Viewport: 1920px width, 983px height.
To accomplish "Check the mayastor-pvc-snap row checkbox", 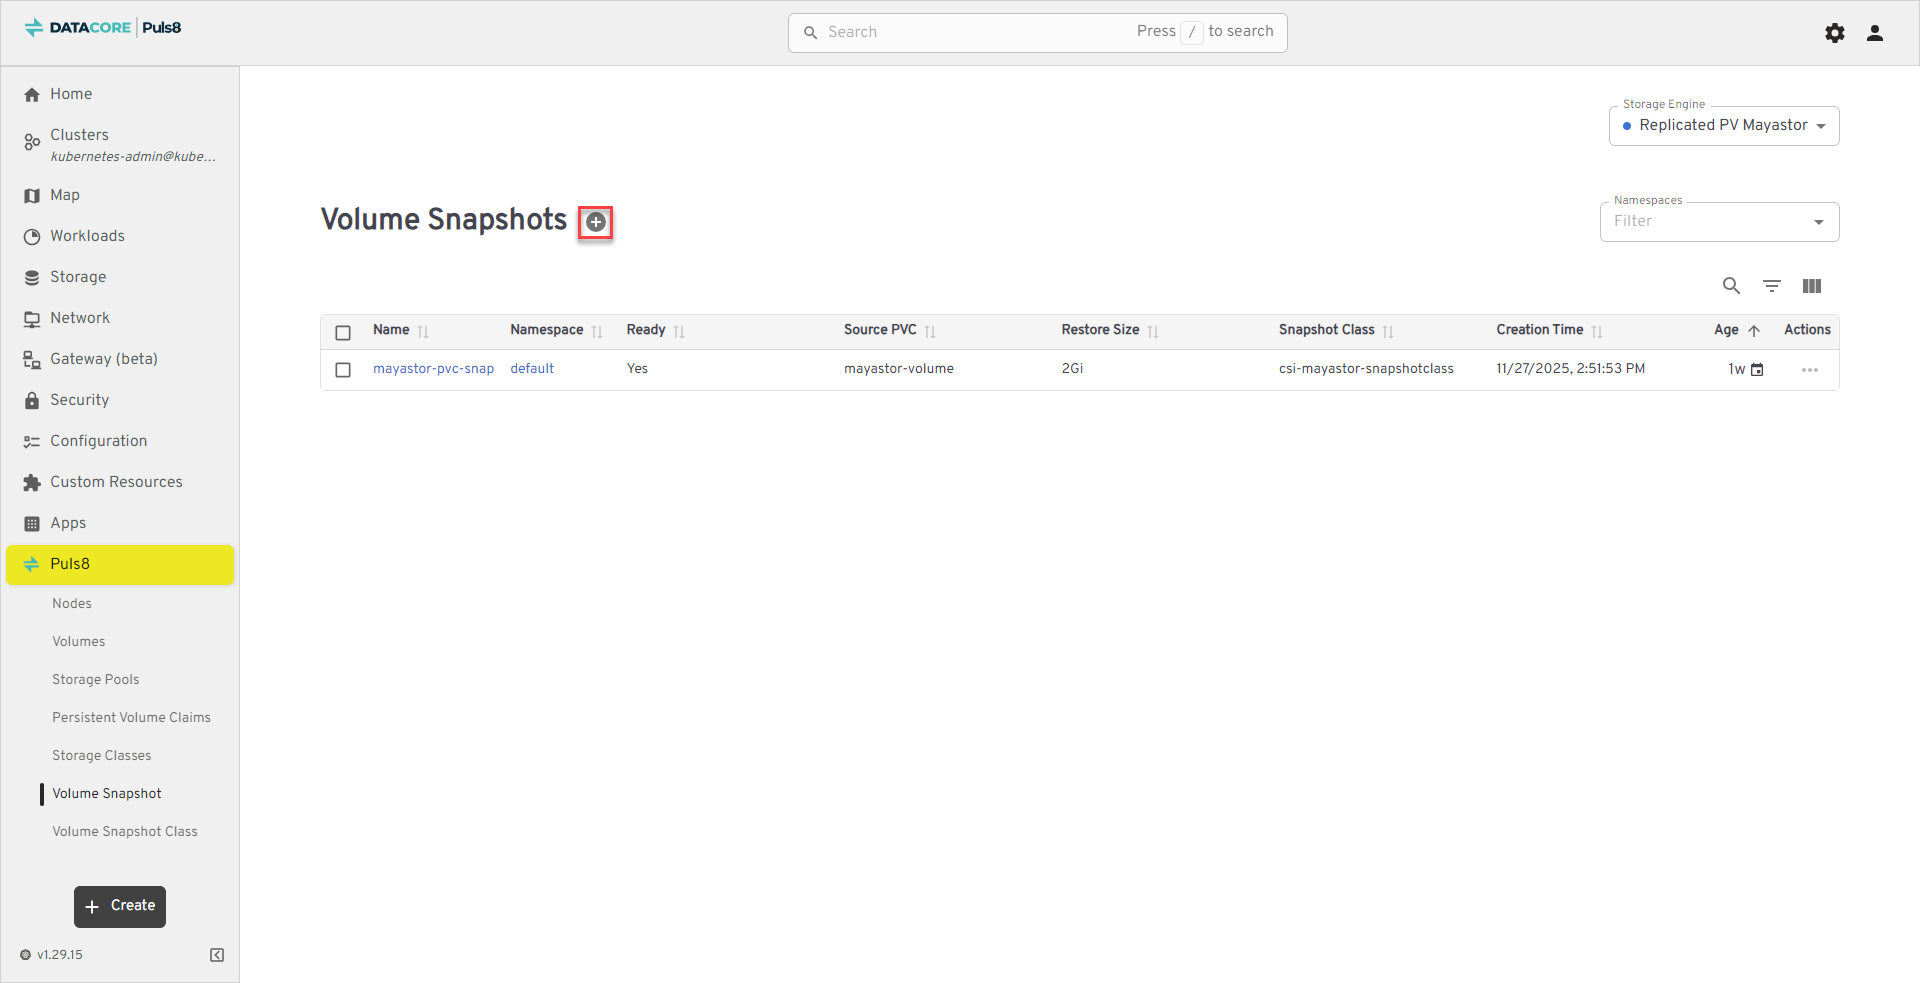I will (343, 370).
